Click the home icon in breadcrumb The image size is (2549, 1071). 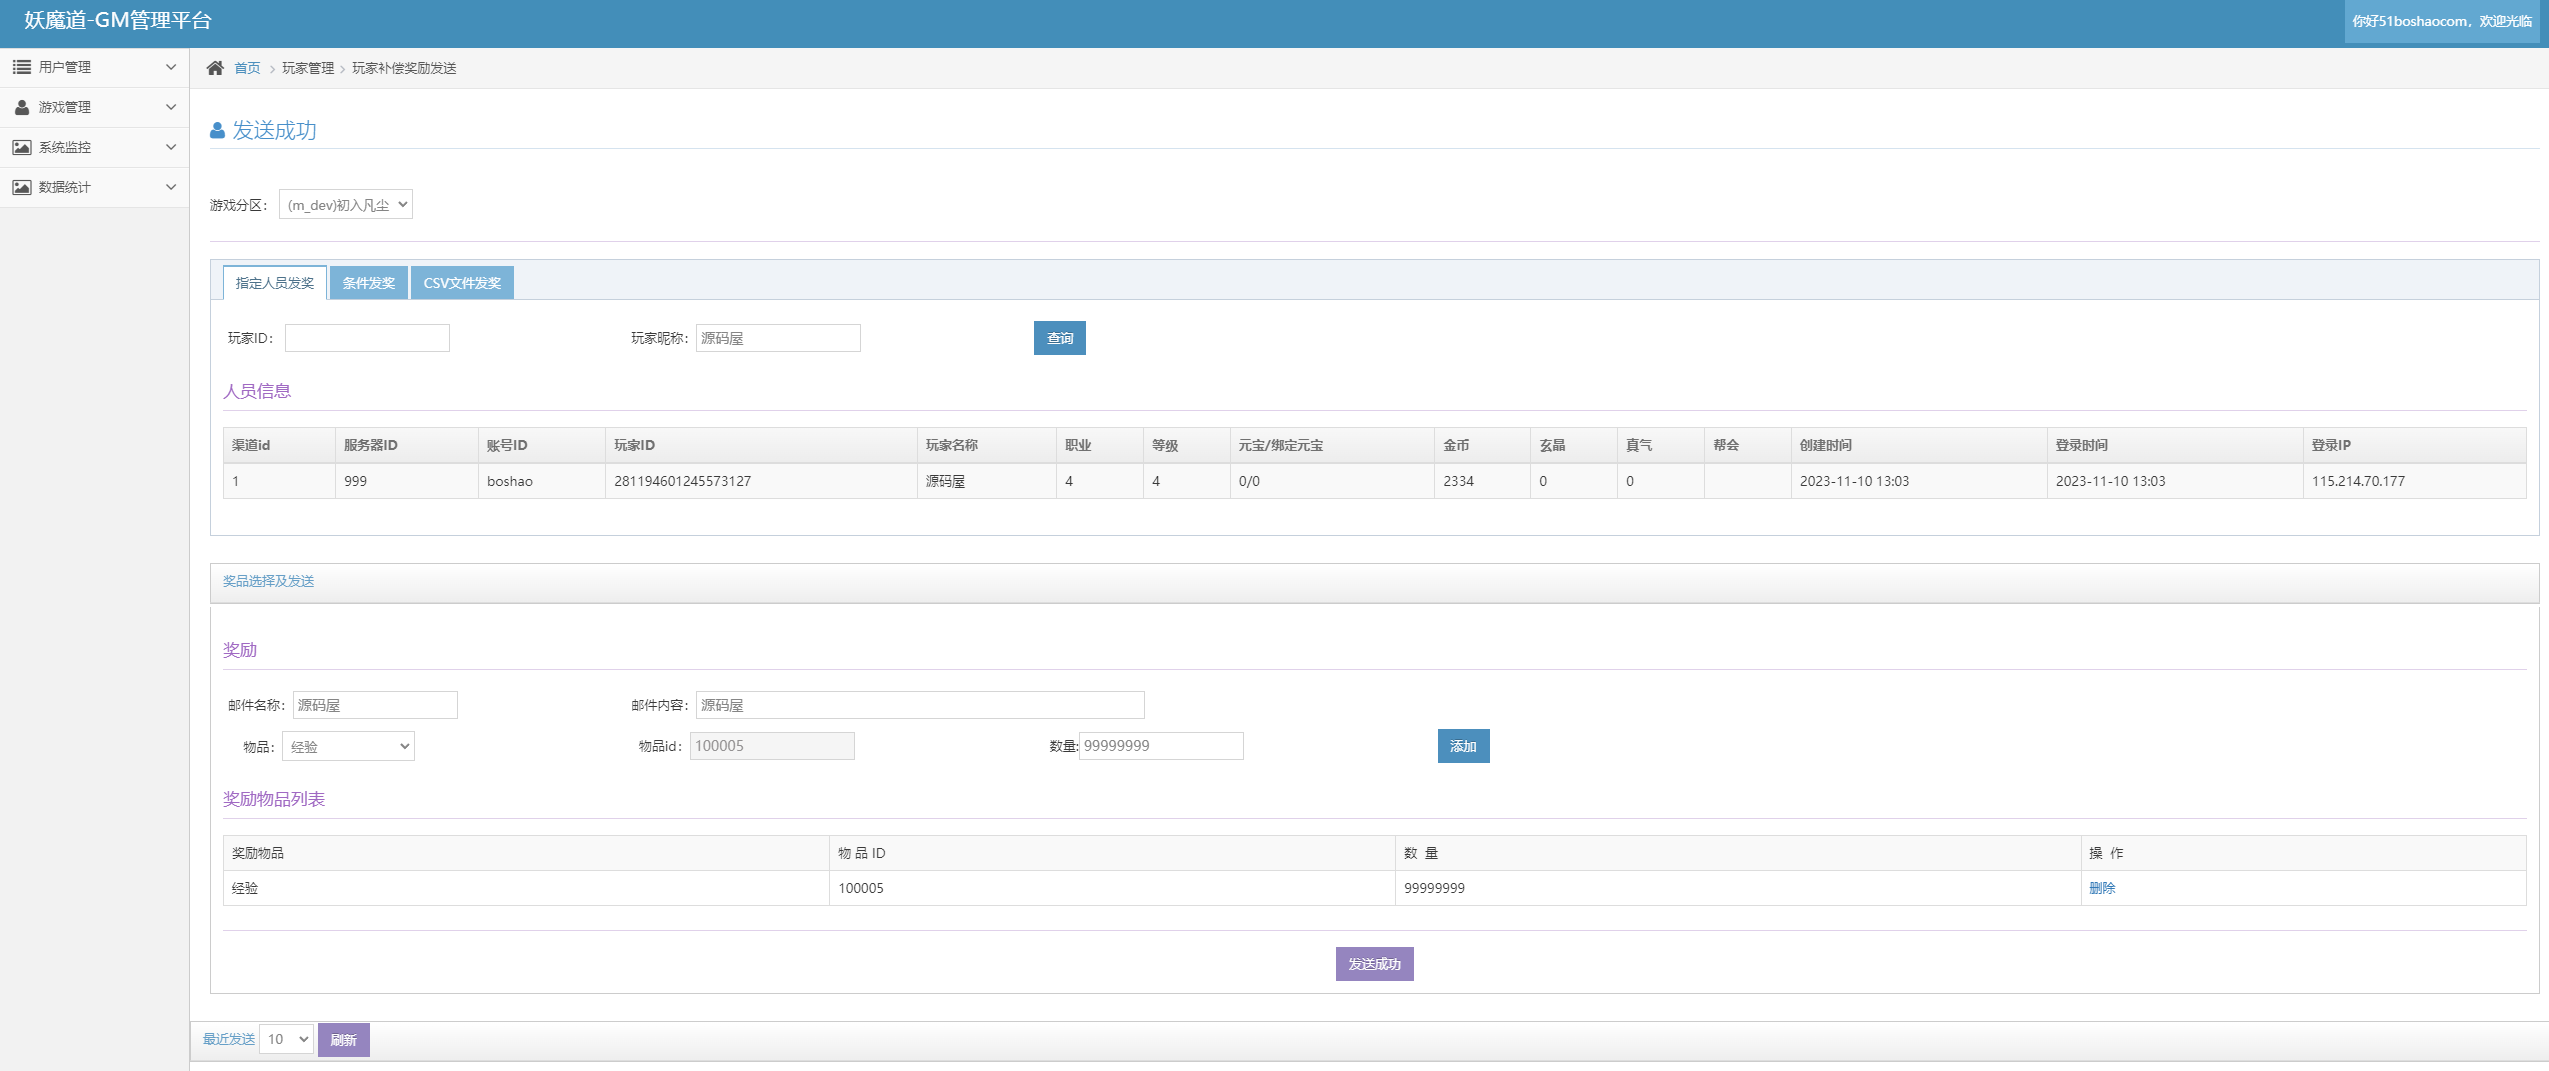215,68
